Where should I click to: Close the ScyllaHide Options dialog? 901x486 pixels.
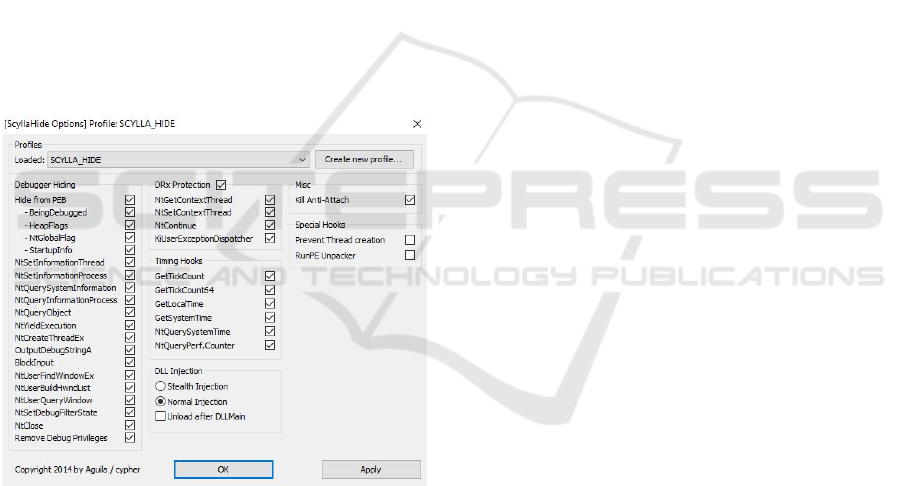coord(417,124)
